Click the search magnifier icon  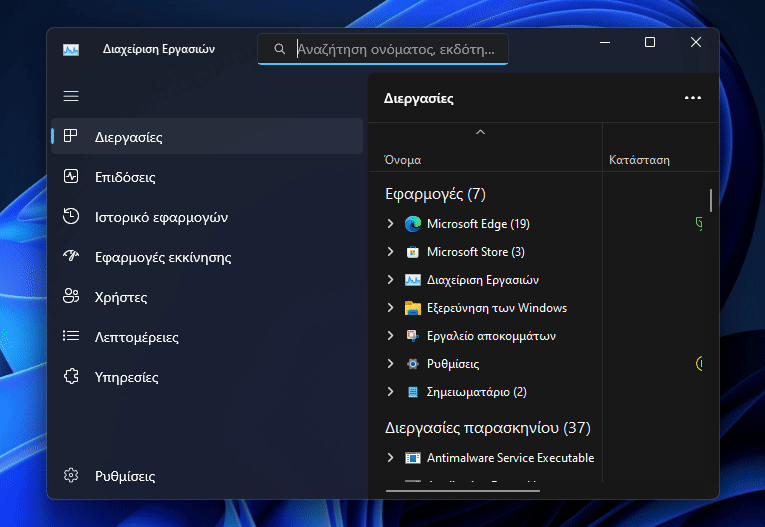coord(280,49)
